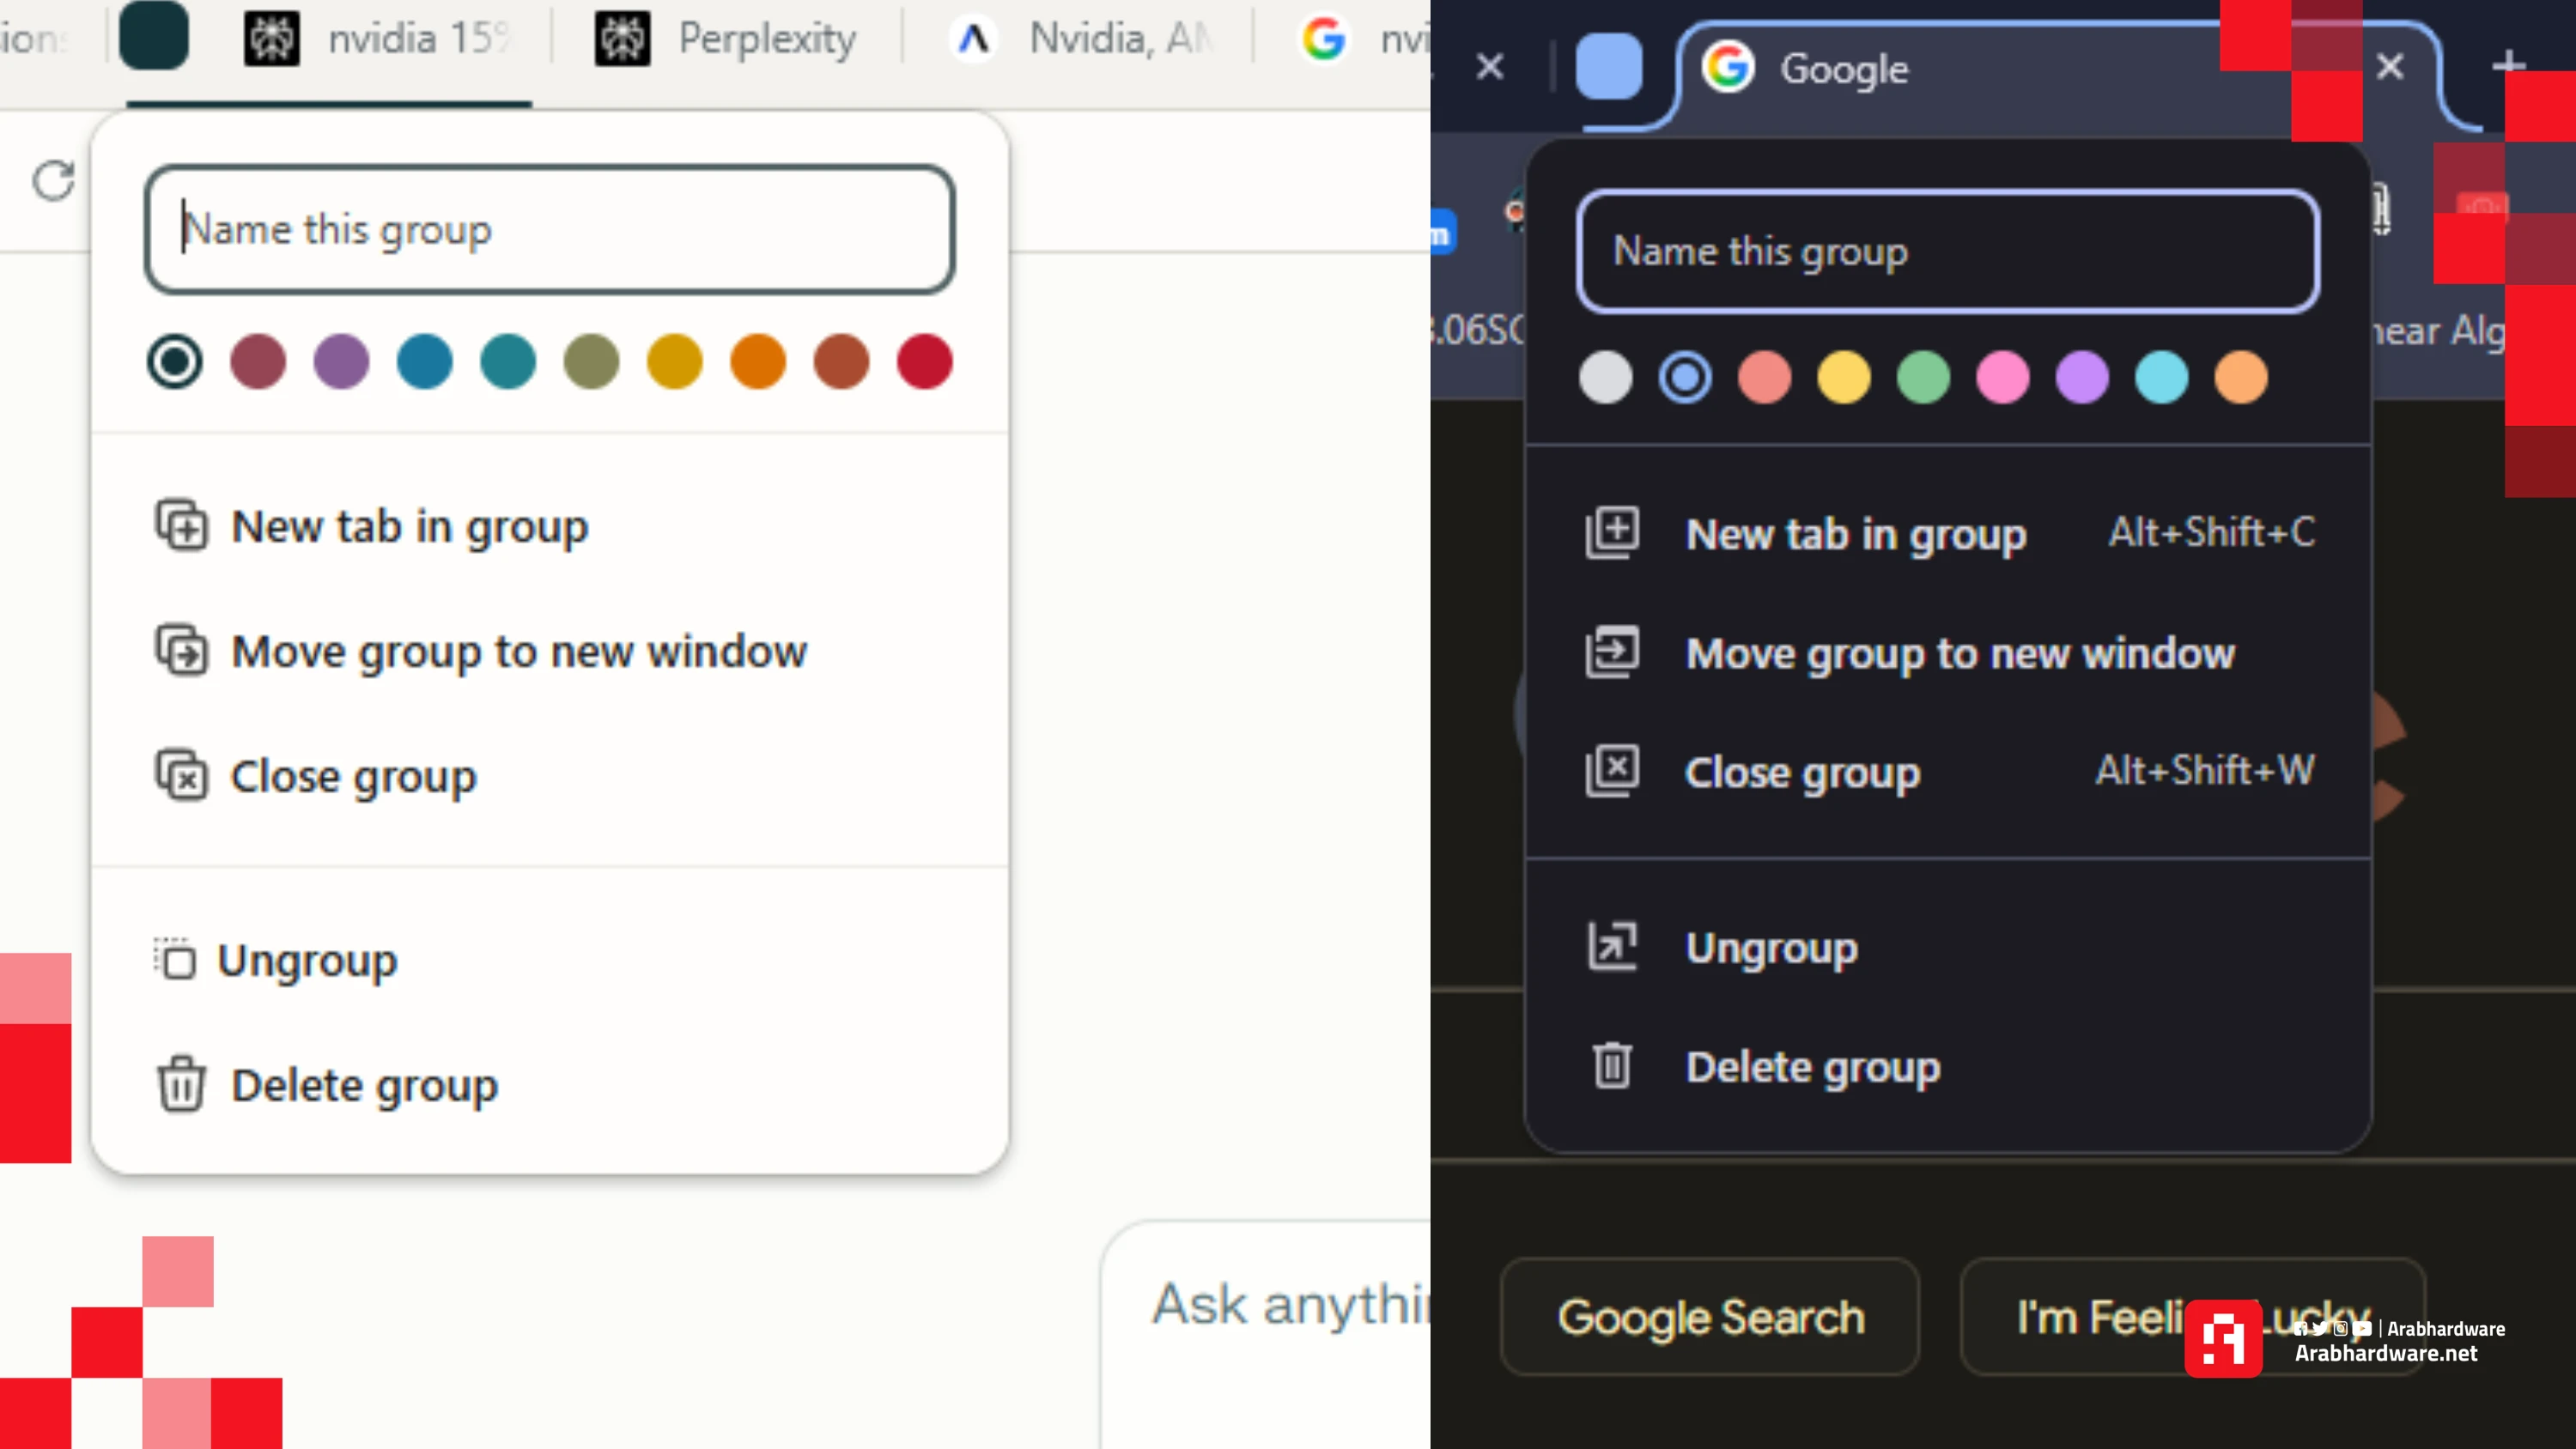The image size is (2576, 1449).
Task: Select Ungroup in the dark menu
Action: point(1948,947)
